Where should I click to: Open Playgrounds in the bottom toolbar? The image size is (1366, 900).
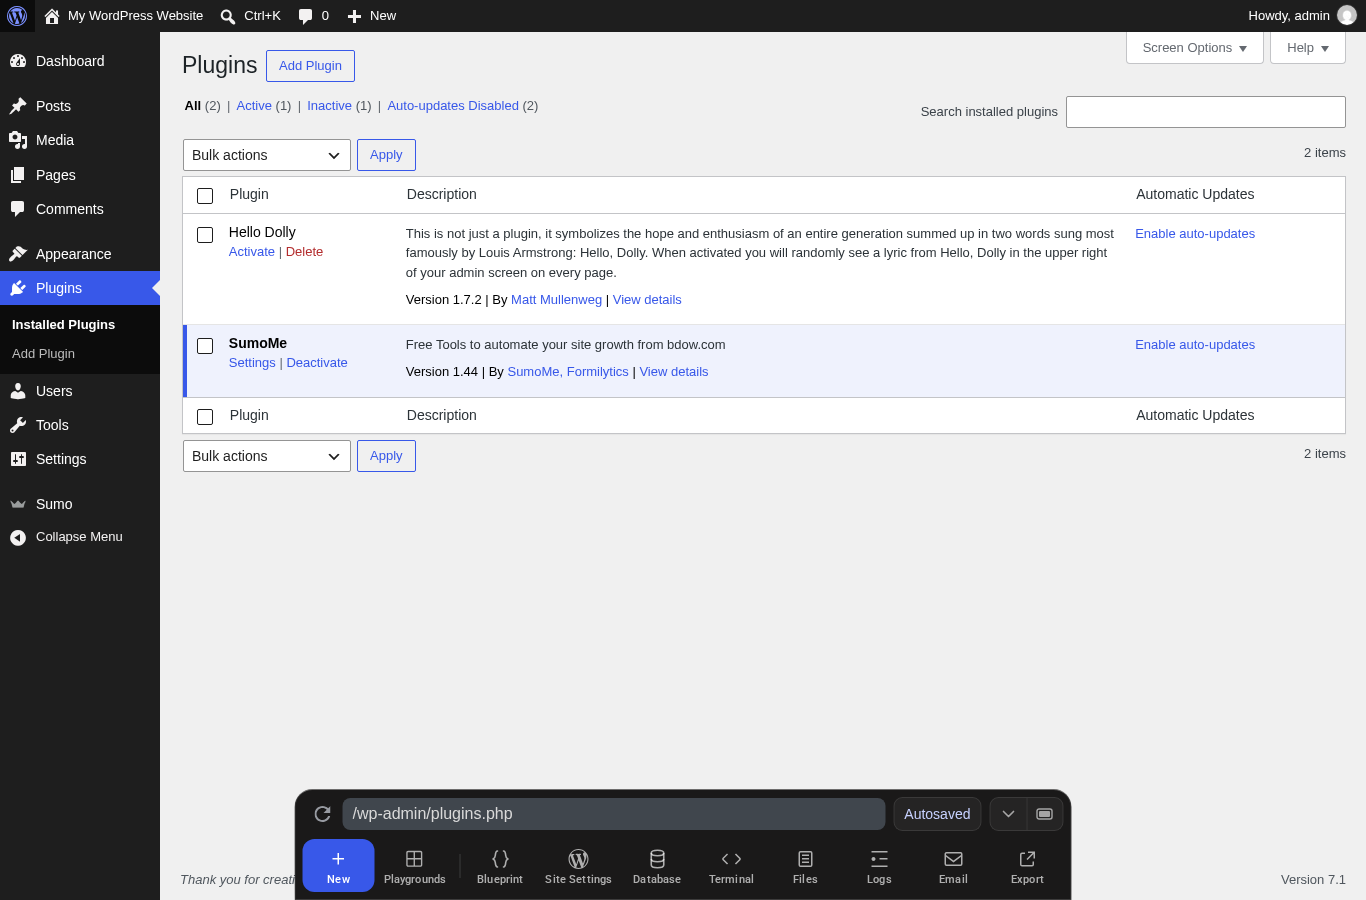[415, 866]
